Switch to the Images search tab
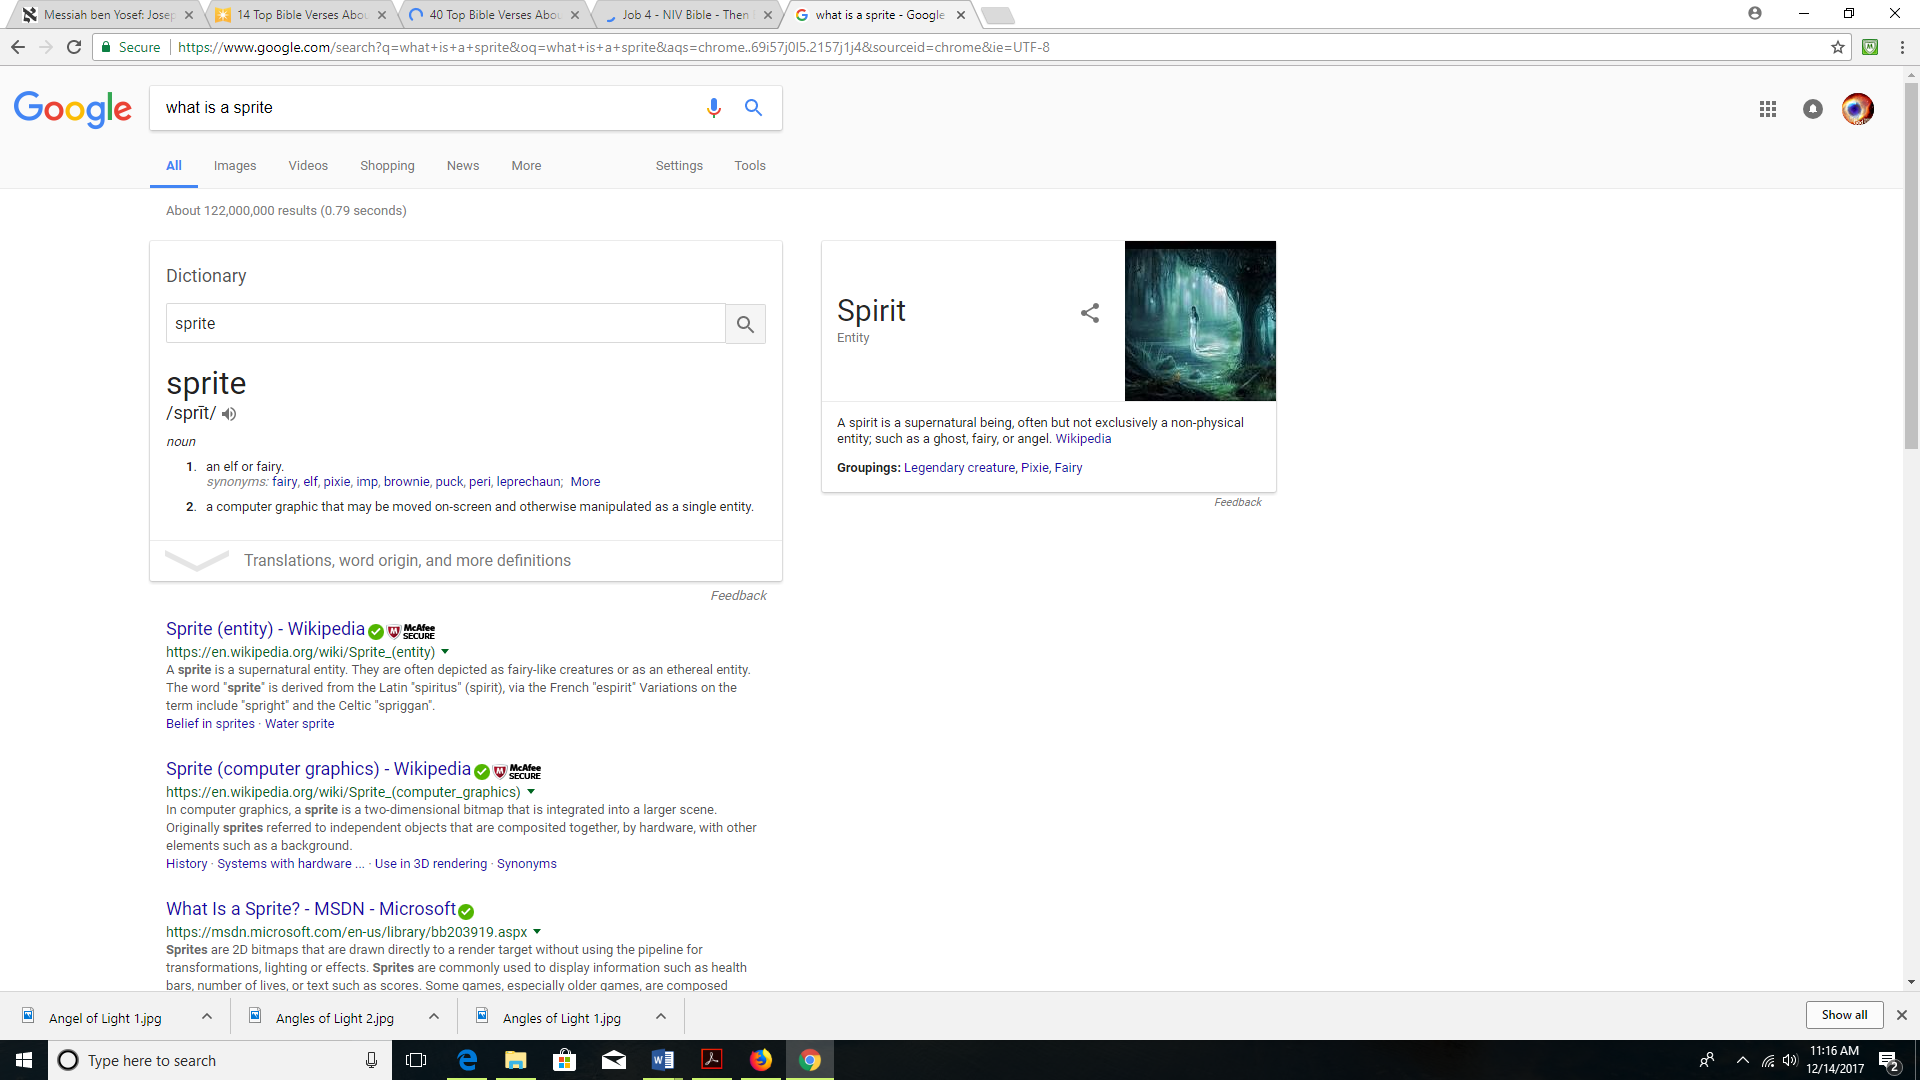Screen dimensions: 1920x1080 pos(234,166)
